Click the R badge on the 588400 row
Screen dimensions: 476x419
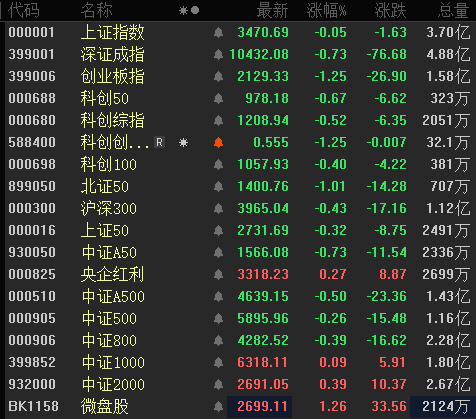[x=159, y=142]
